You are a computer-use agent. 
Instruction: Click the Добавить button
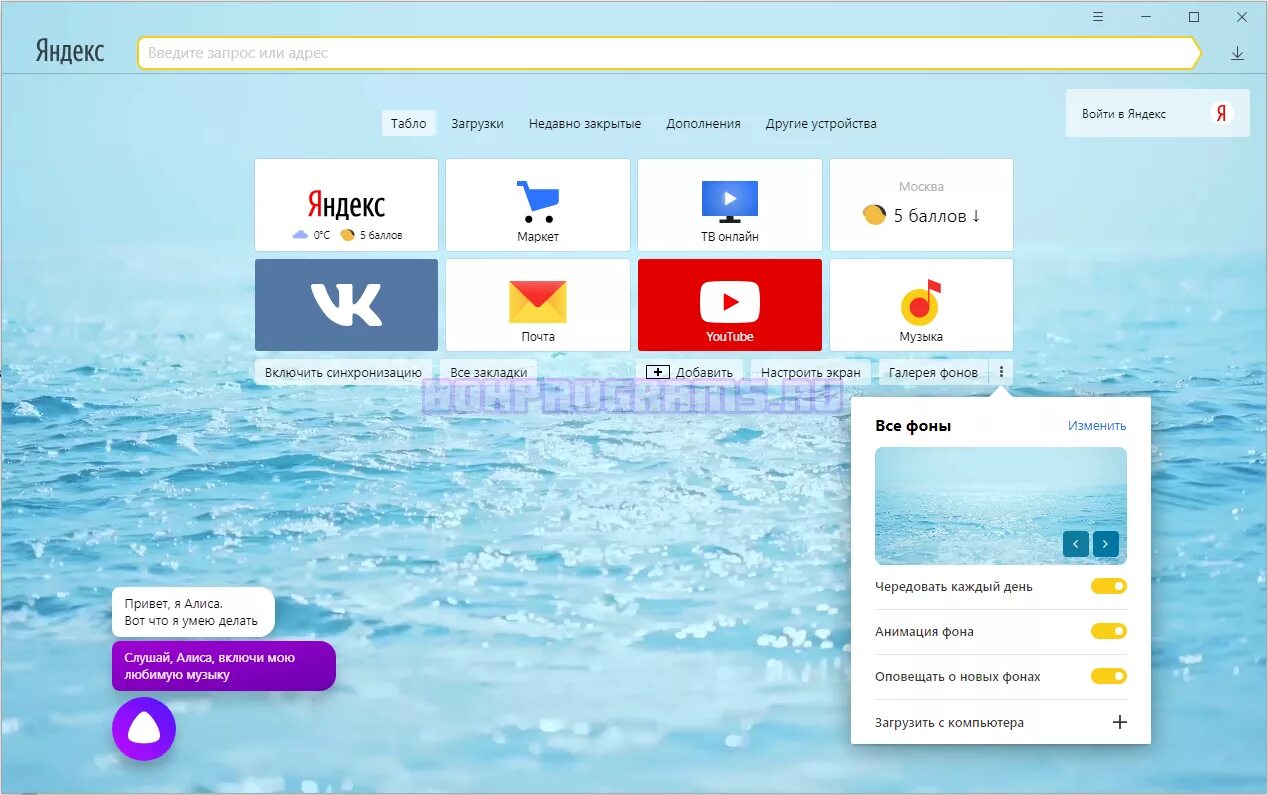[689, 372]
